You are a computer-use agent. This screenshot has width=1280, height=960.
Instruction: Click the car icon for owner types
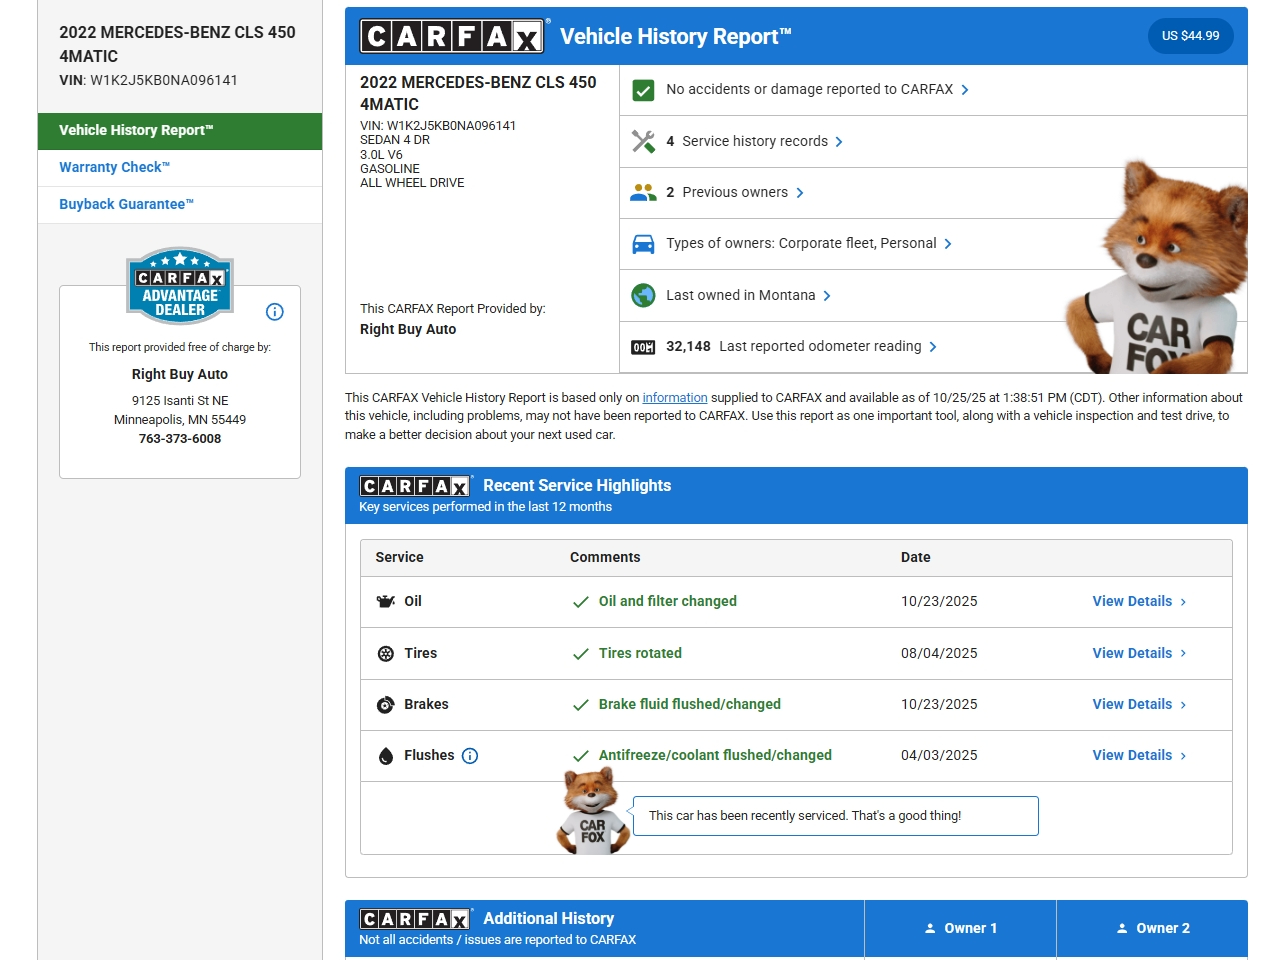coord(643,244)
